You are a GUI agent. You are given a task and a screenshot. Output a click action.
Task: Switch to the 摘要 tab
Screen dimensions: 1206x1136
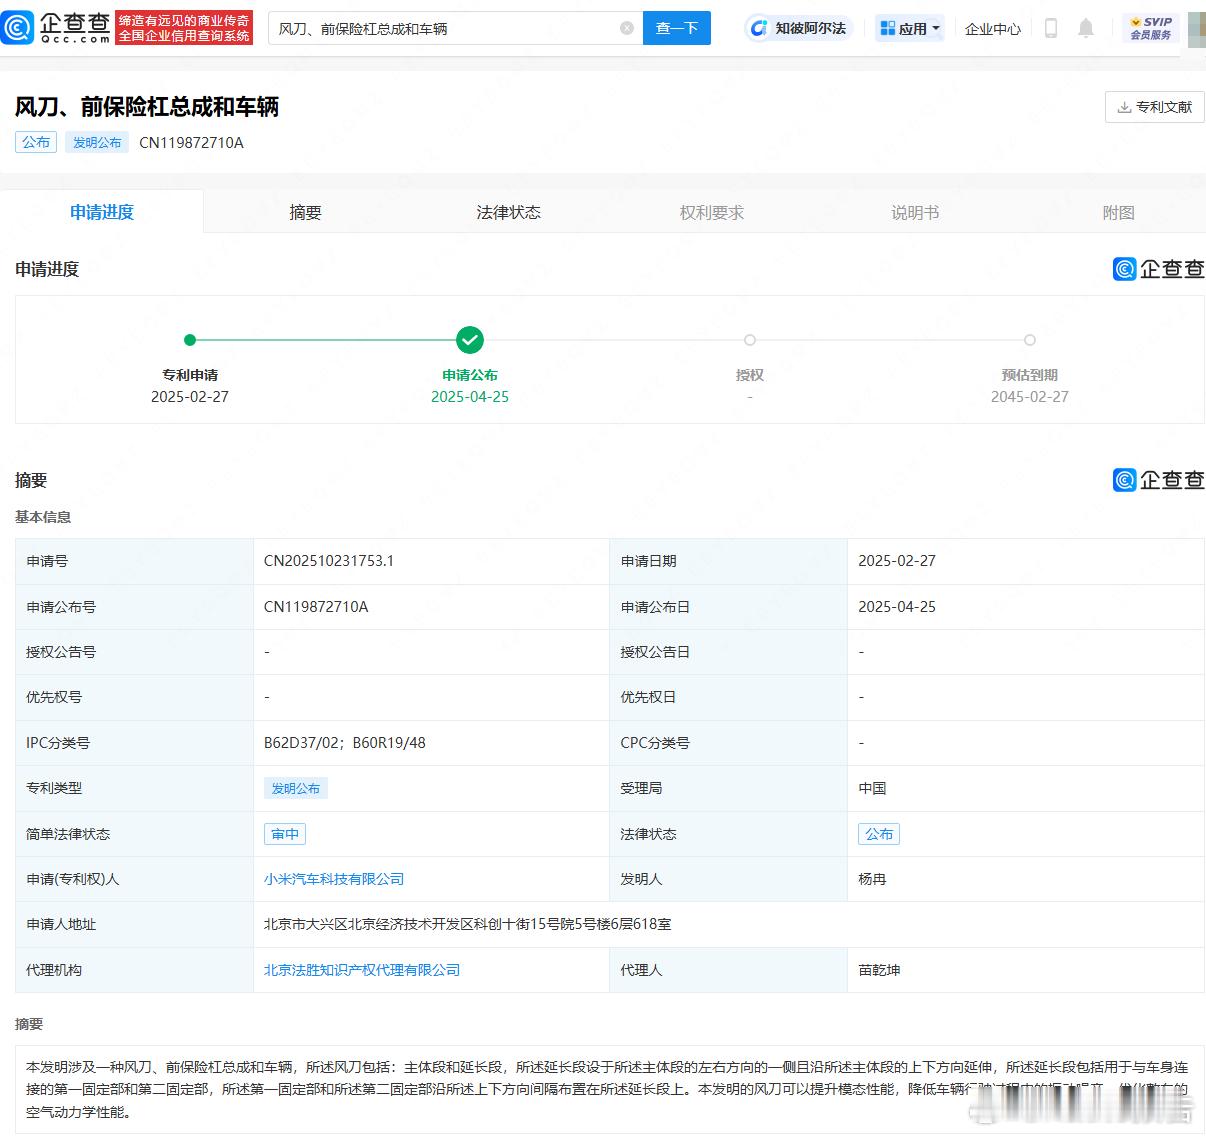[305, 212]
